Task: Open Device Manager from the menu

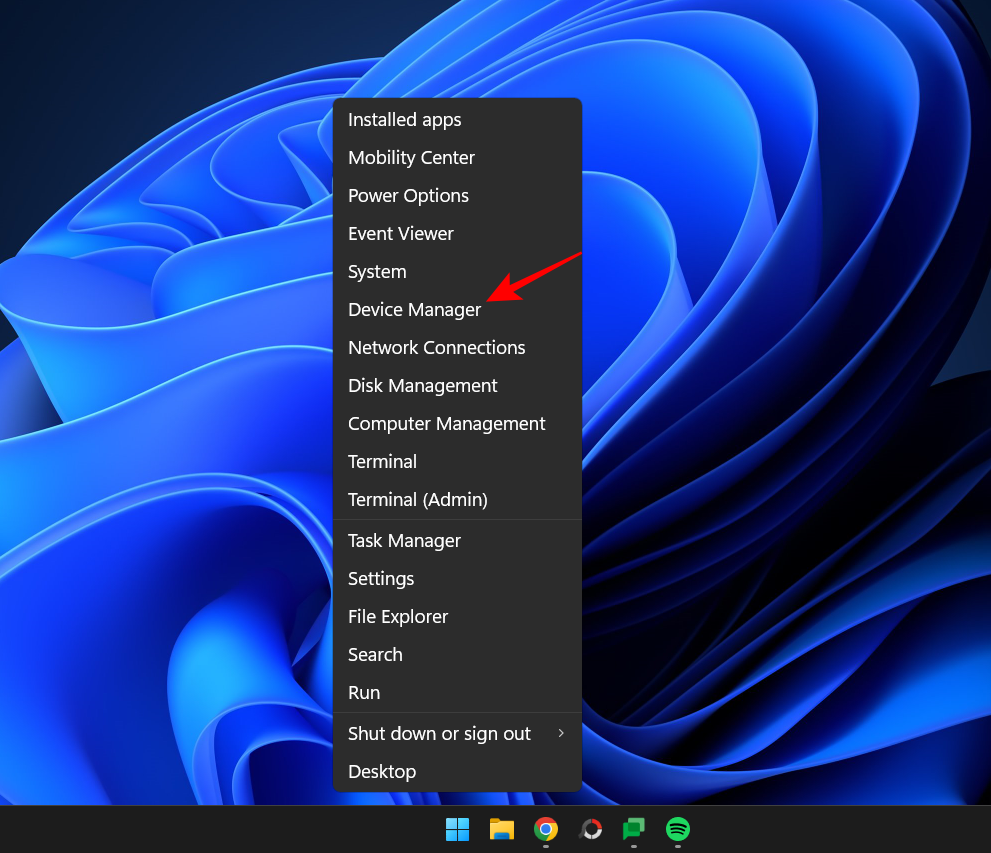Action: tap(414, 309)
